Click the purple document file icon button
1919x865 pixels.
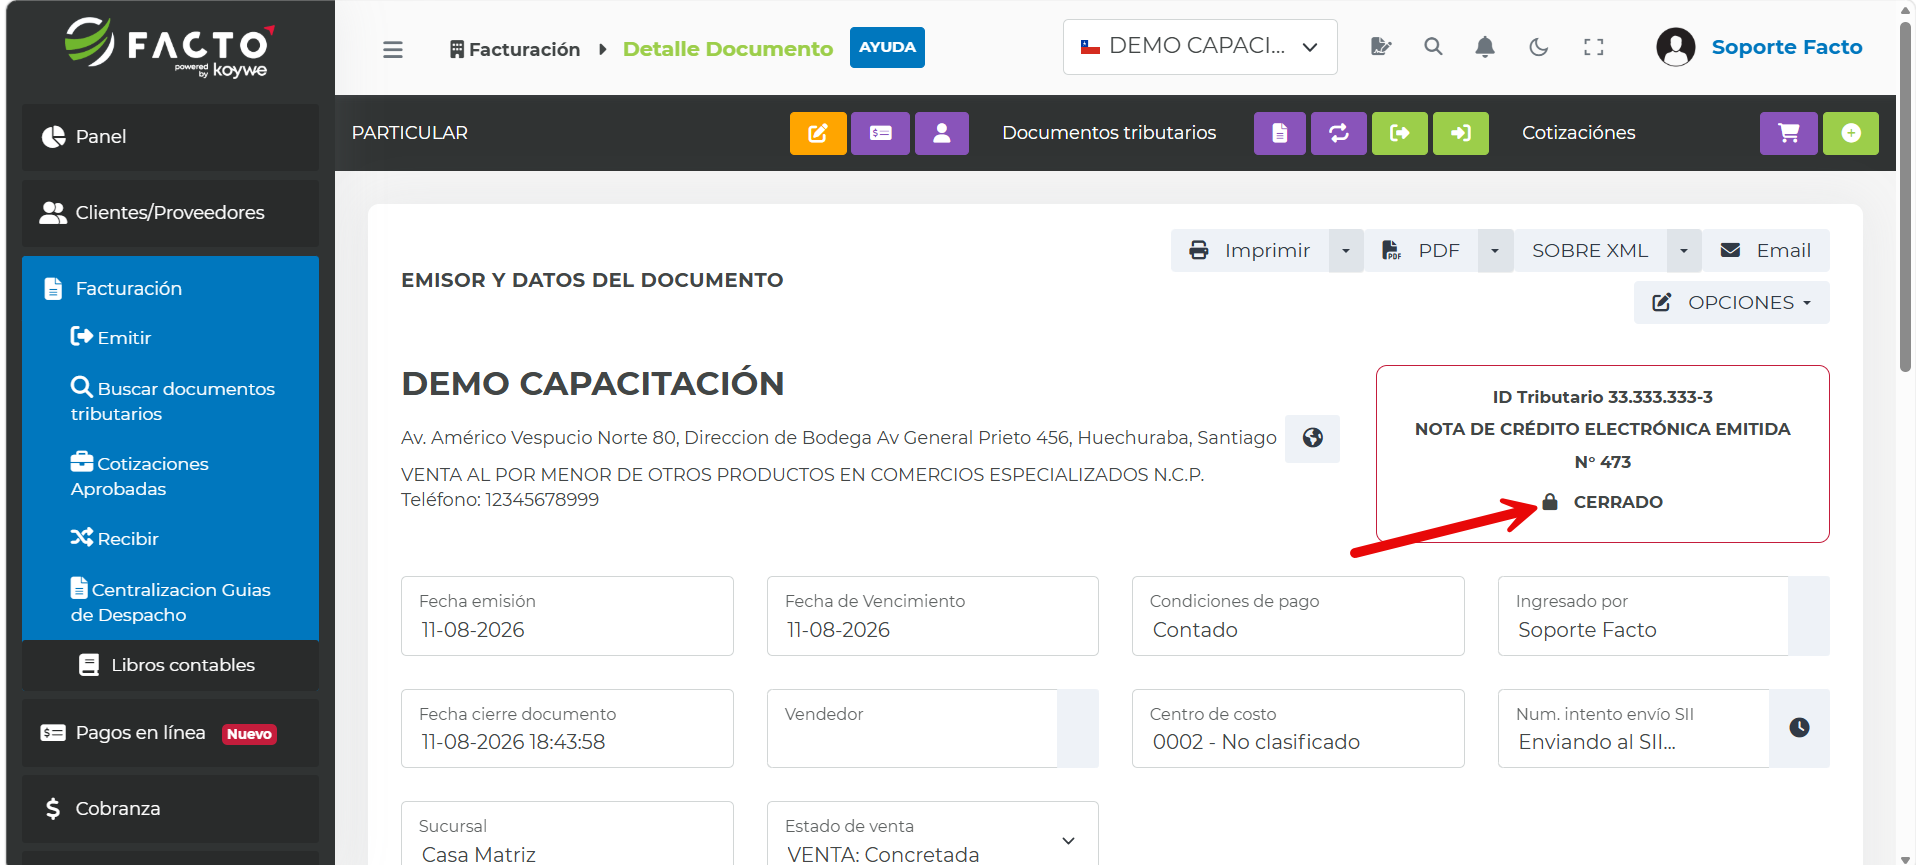pos(1279,133)
